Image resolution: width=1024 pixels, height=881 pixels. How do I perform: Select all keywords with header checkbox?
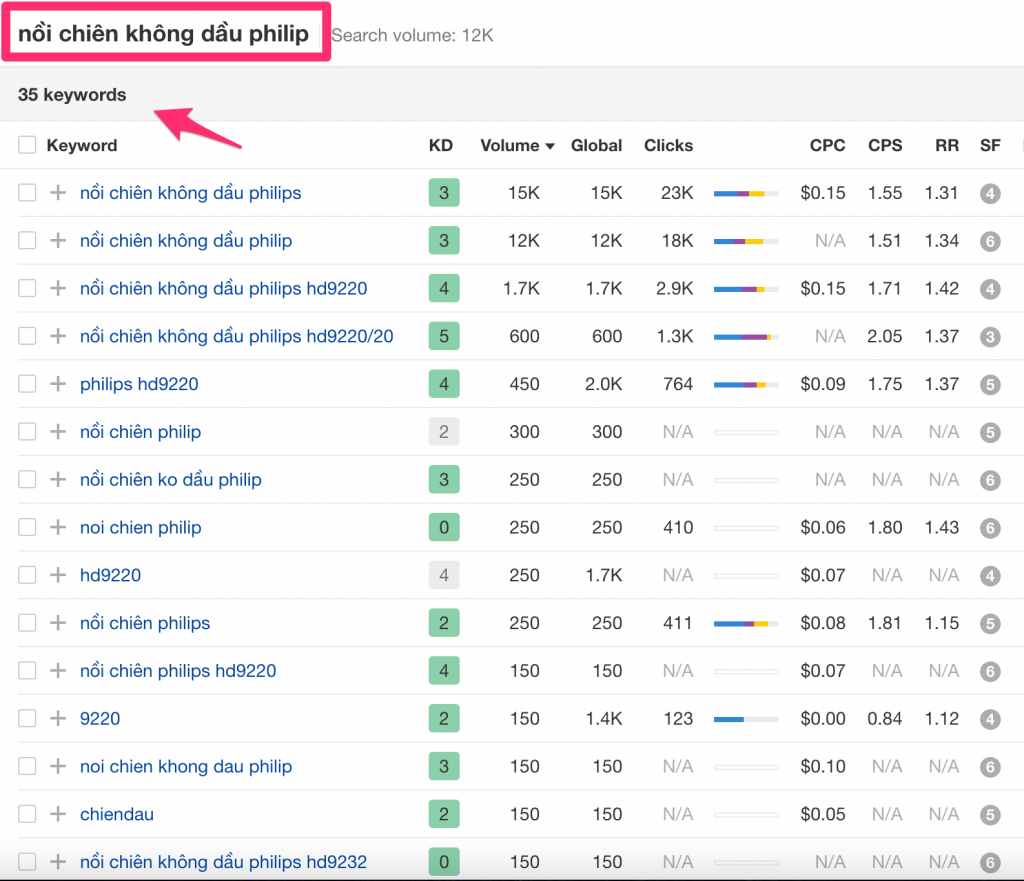pyautogui.click(x=27, y=145)
